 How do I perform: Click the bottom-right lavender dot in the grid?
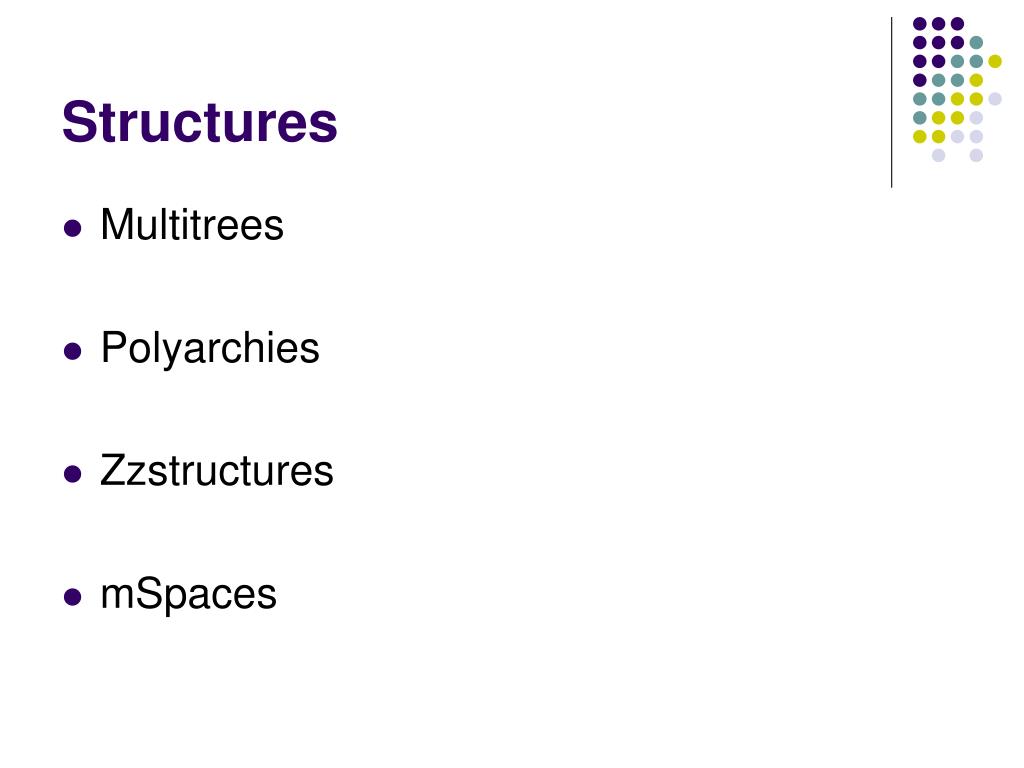coord(976,155)
